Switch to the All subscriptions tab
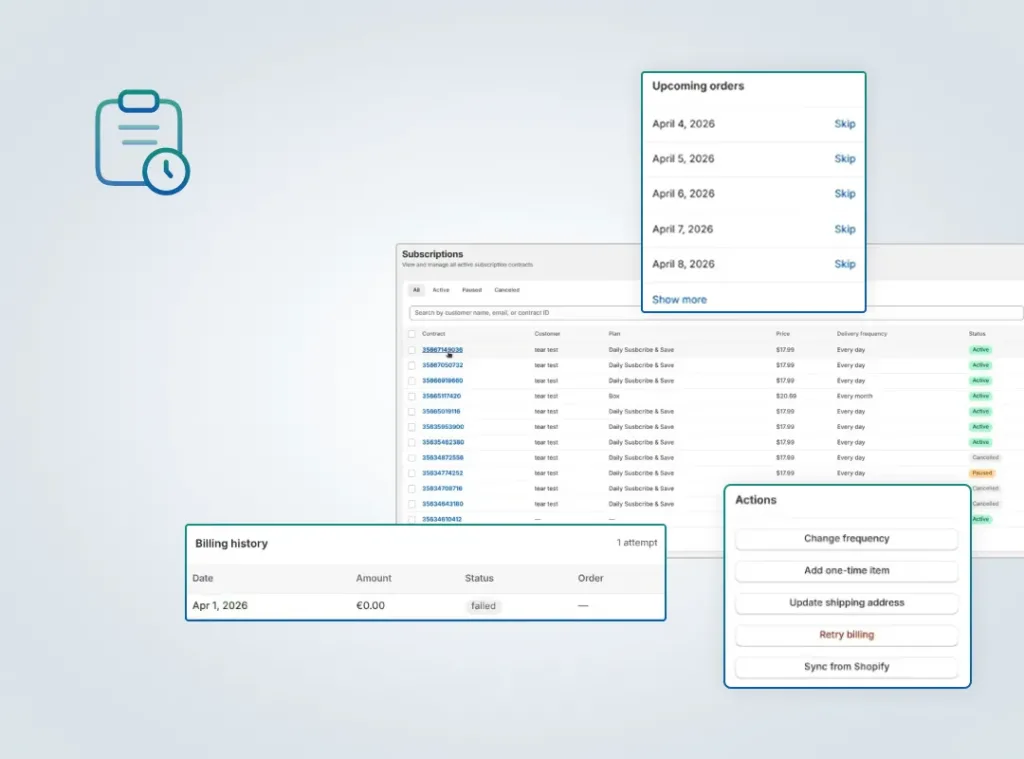1024x759 pixels. 416,290
